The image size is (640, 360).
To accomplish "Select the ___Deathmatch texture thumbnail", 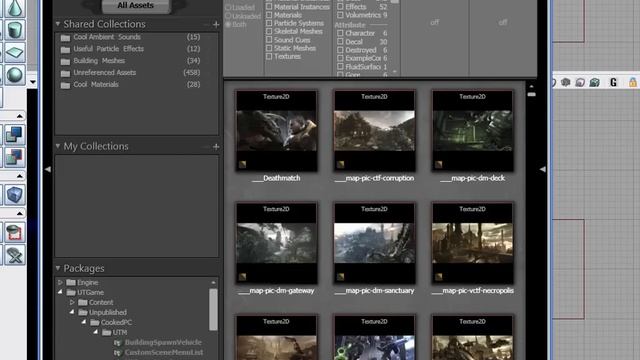I will tap(276, 131).
